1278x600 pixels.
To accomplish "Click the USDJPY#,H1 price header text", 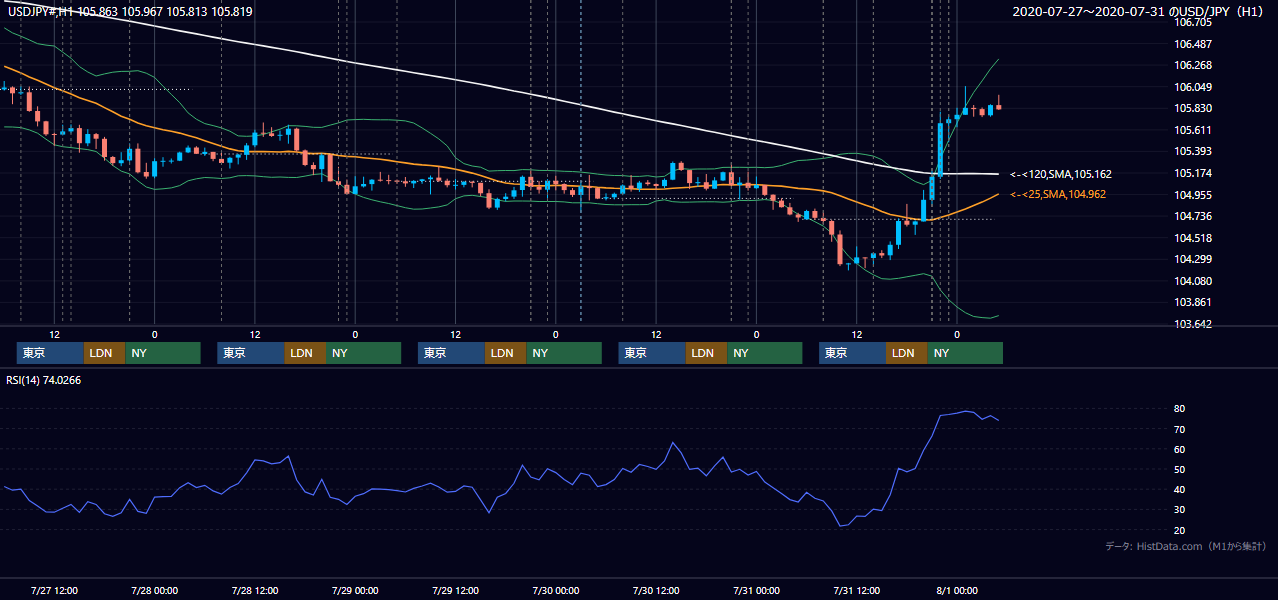I will click(130, 12).
